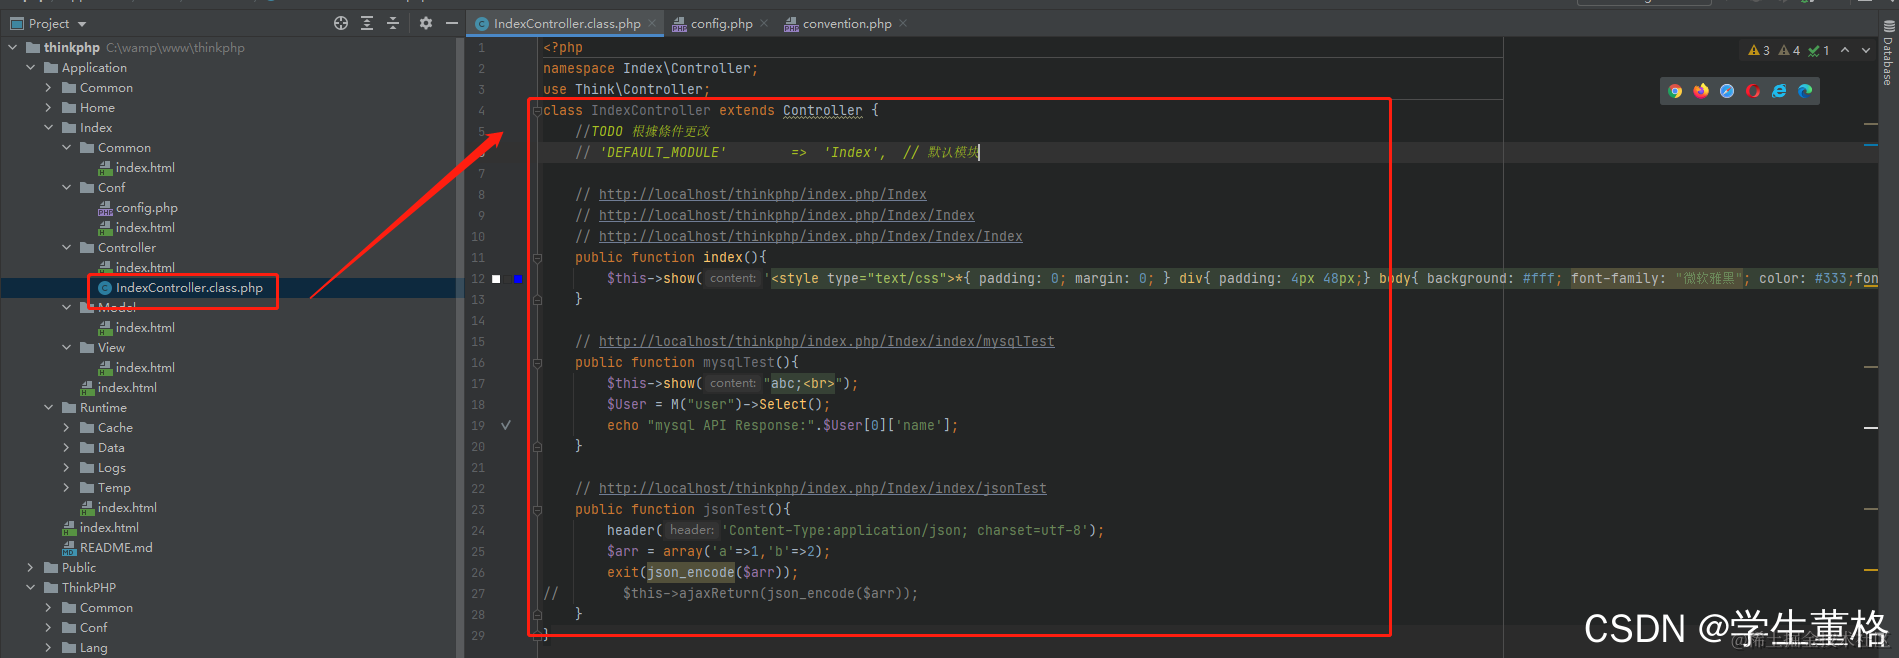The height and width of the screenshot is (658, 1899).
Task: Fold the index() function in gutter
Action: [537, 257]
